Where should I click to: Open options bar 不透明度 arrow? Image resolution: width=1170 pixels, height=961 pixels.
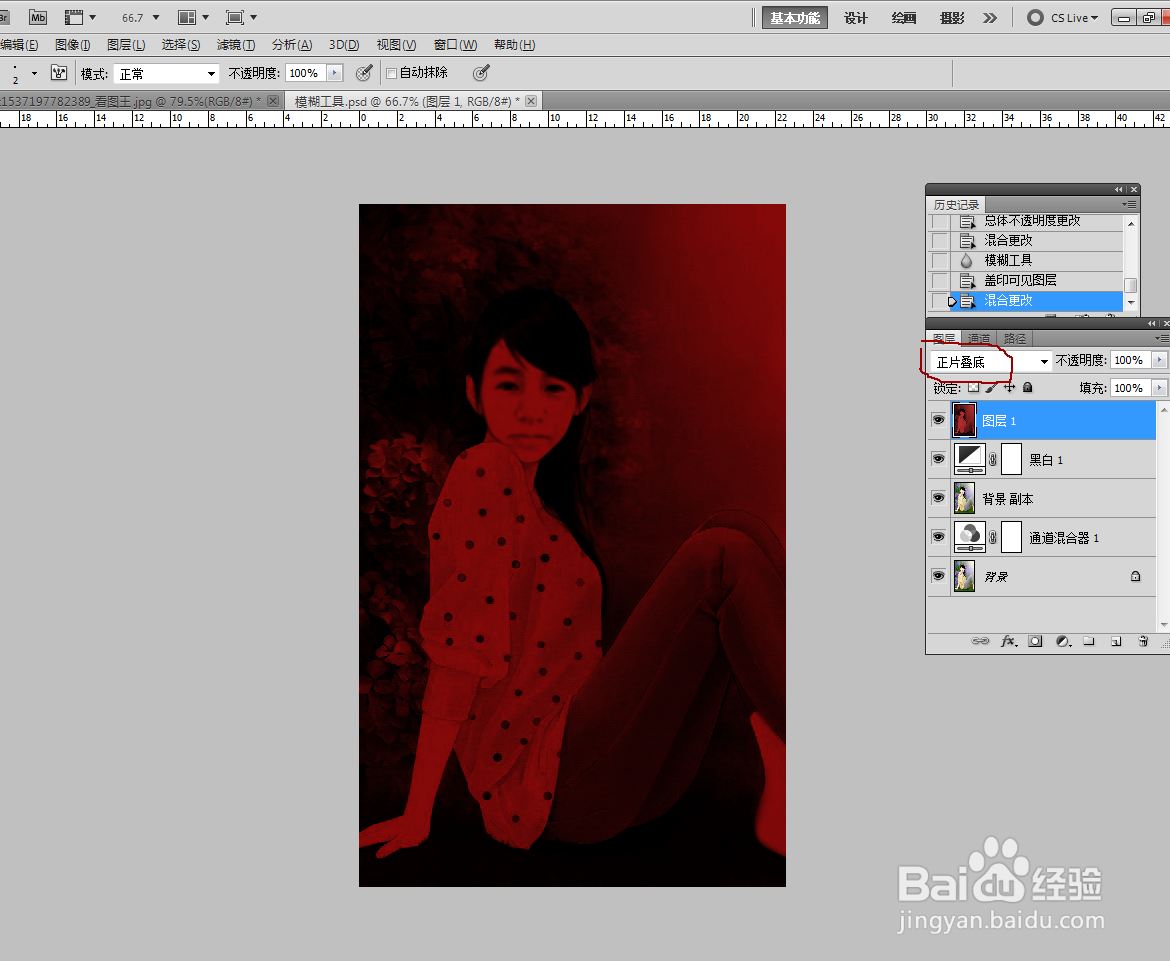coord(335,72)
